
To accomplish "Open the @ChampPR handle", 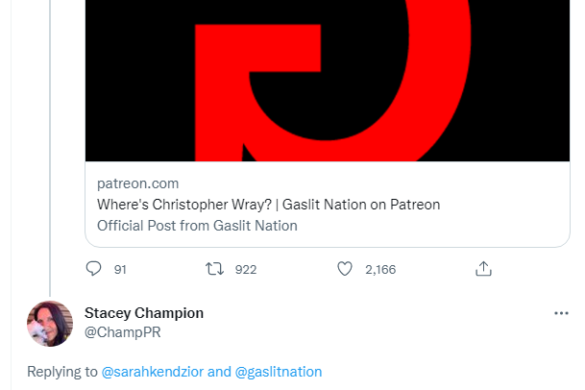I will tap(123, 332).
